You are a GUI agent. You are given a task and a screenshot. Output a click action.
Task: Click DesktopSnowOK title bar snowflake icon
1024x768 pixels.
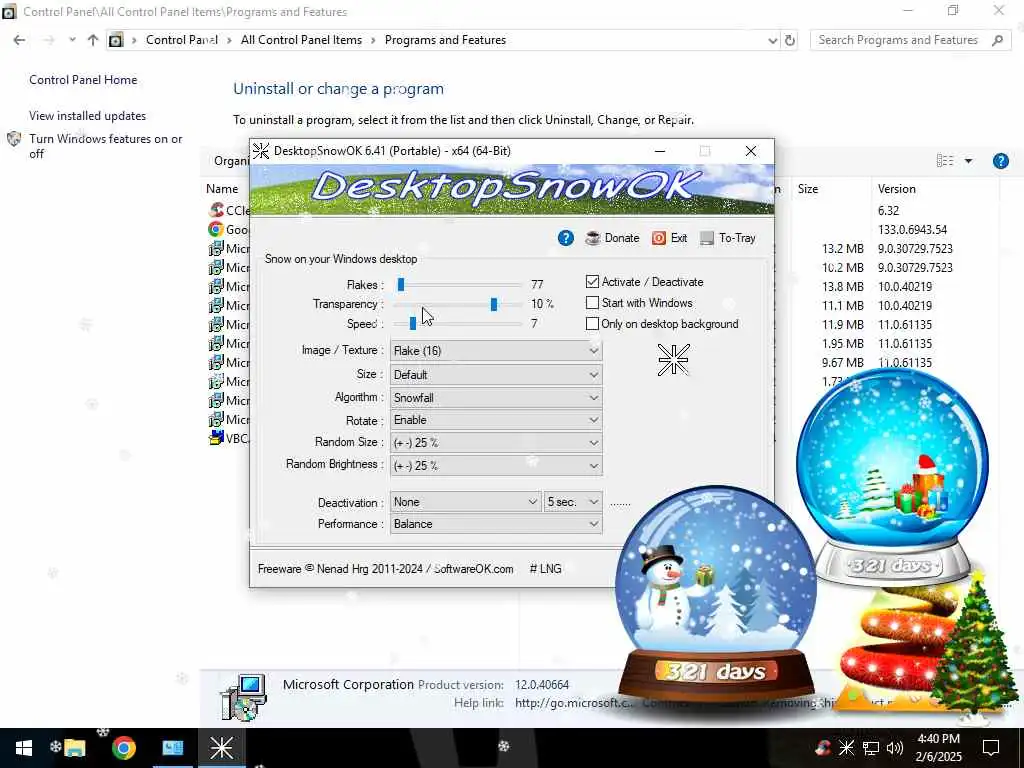point(261,151)
